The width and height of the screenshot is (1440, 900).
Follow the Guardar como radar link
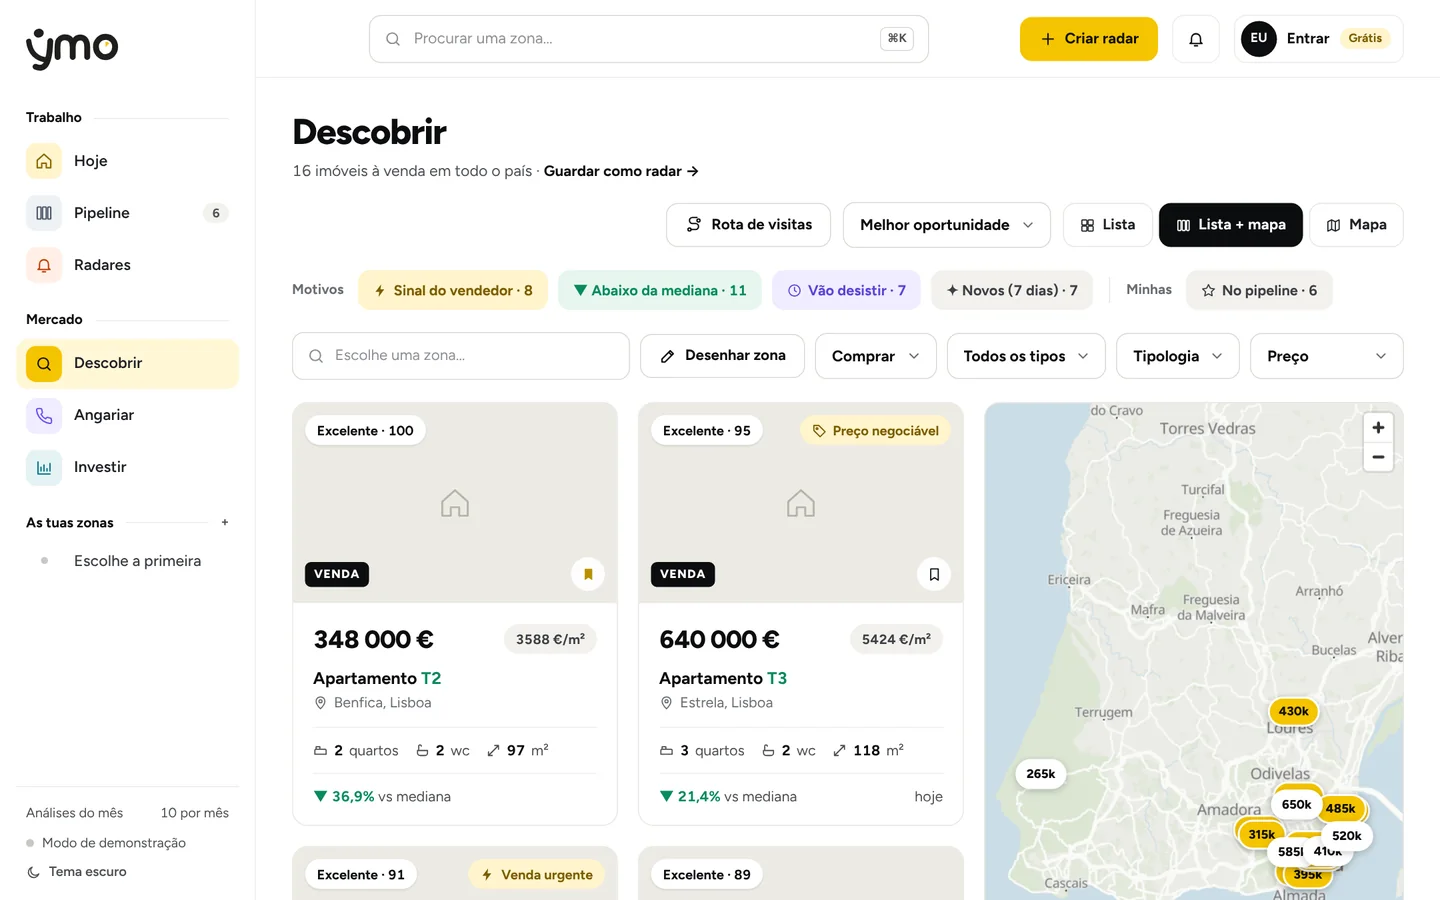[x=621, y=171]
